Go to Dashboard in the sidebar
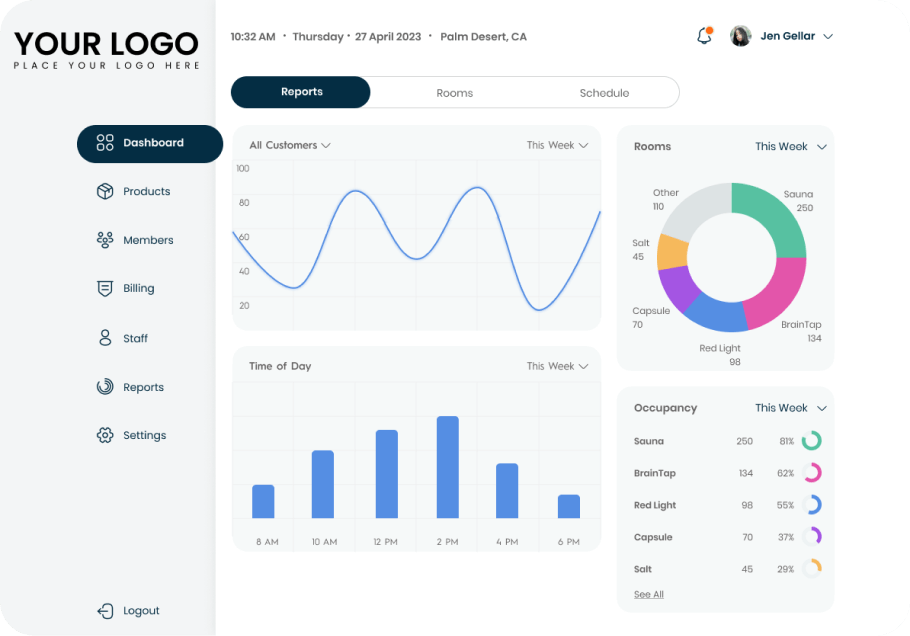Image resolution: width=910 pixels, height=636 pixels. click(150, 143)
